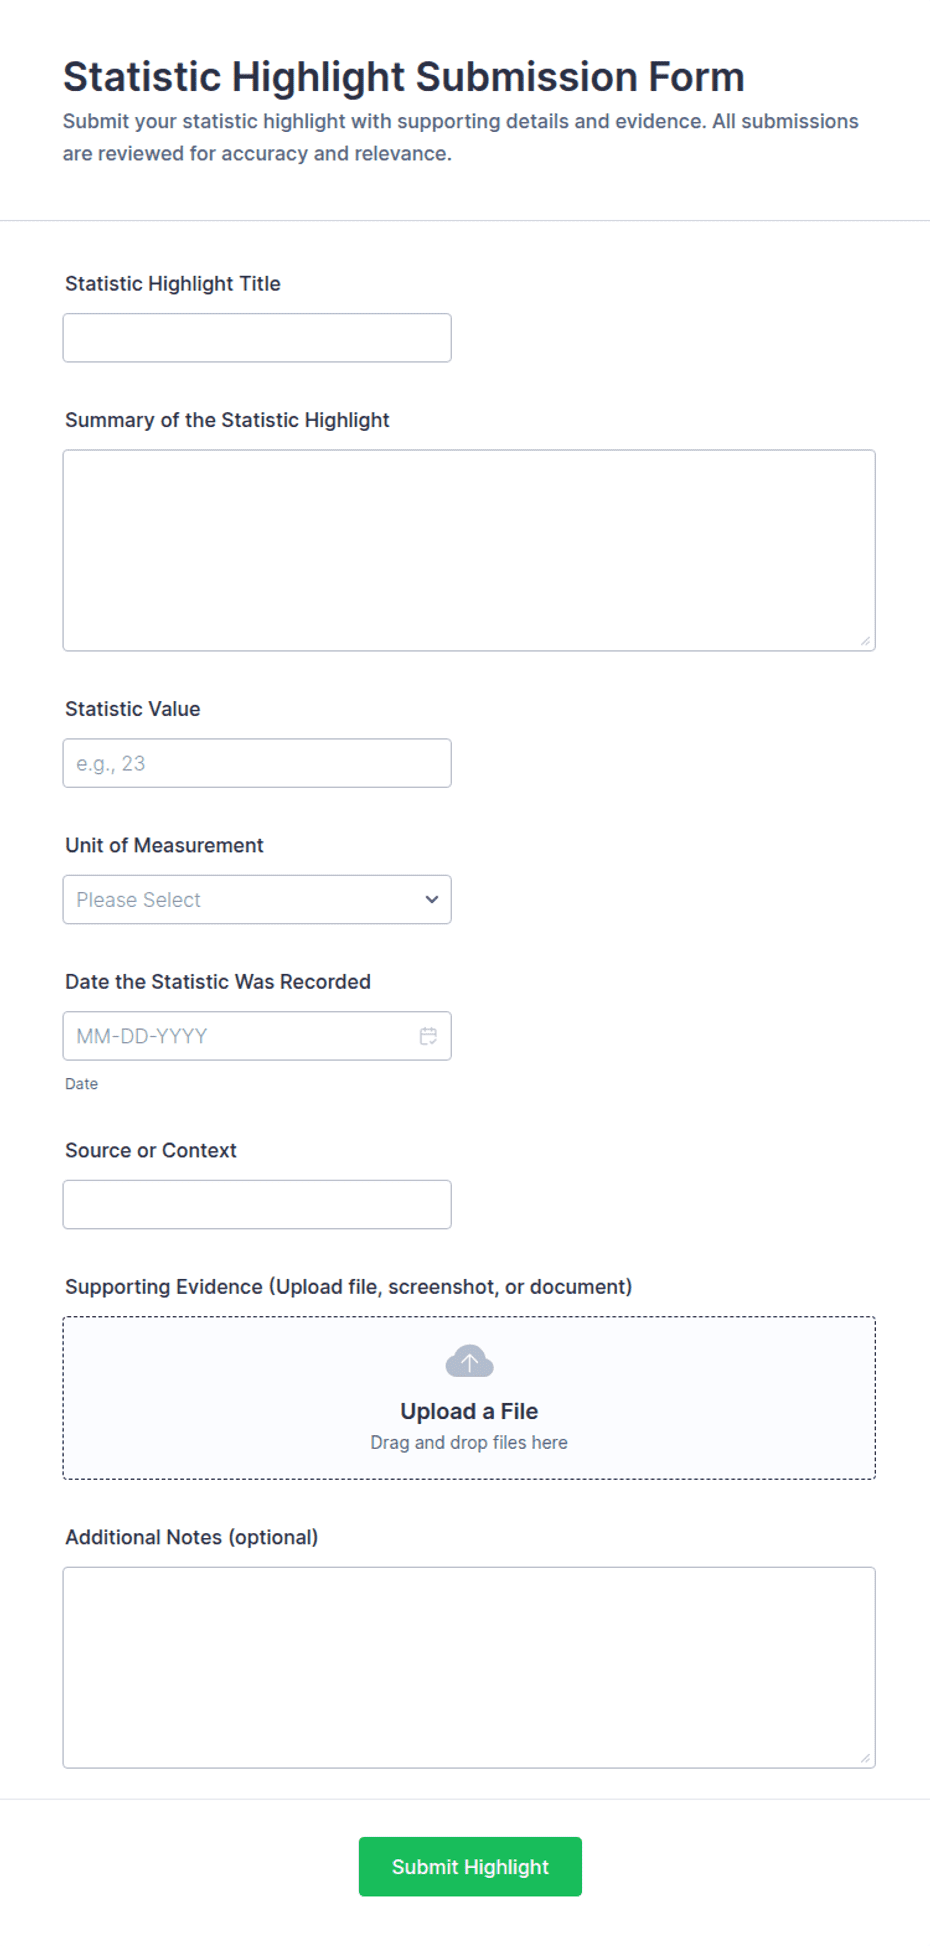Click the Statistic Highlight Title input
Screen dimensions: 930x1946
pyautogui.click(x=257, y=338)
